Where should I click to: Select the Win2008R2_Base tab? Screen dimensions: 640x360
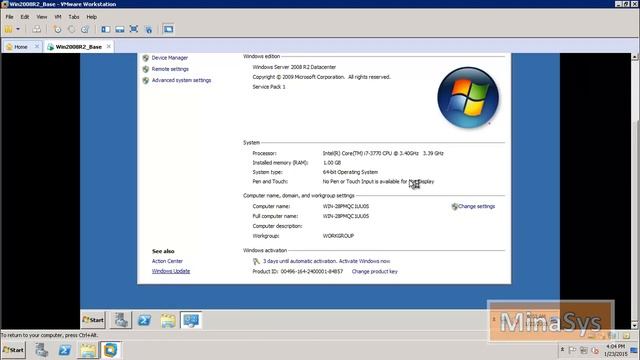coord(78,47)
